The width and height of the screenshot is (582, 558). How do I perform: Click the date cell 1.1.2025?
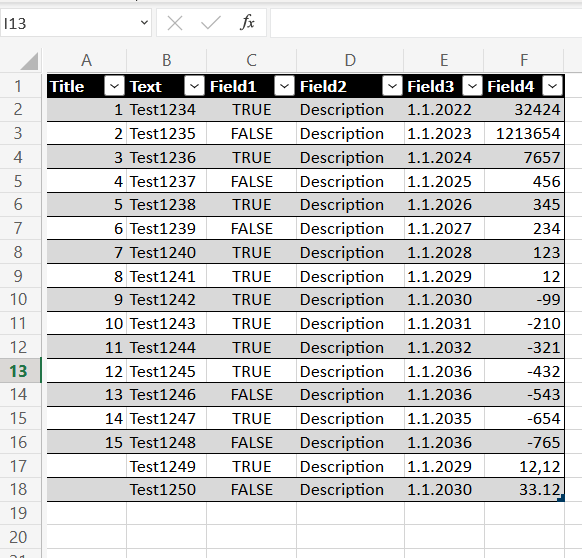coord(444,182)
